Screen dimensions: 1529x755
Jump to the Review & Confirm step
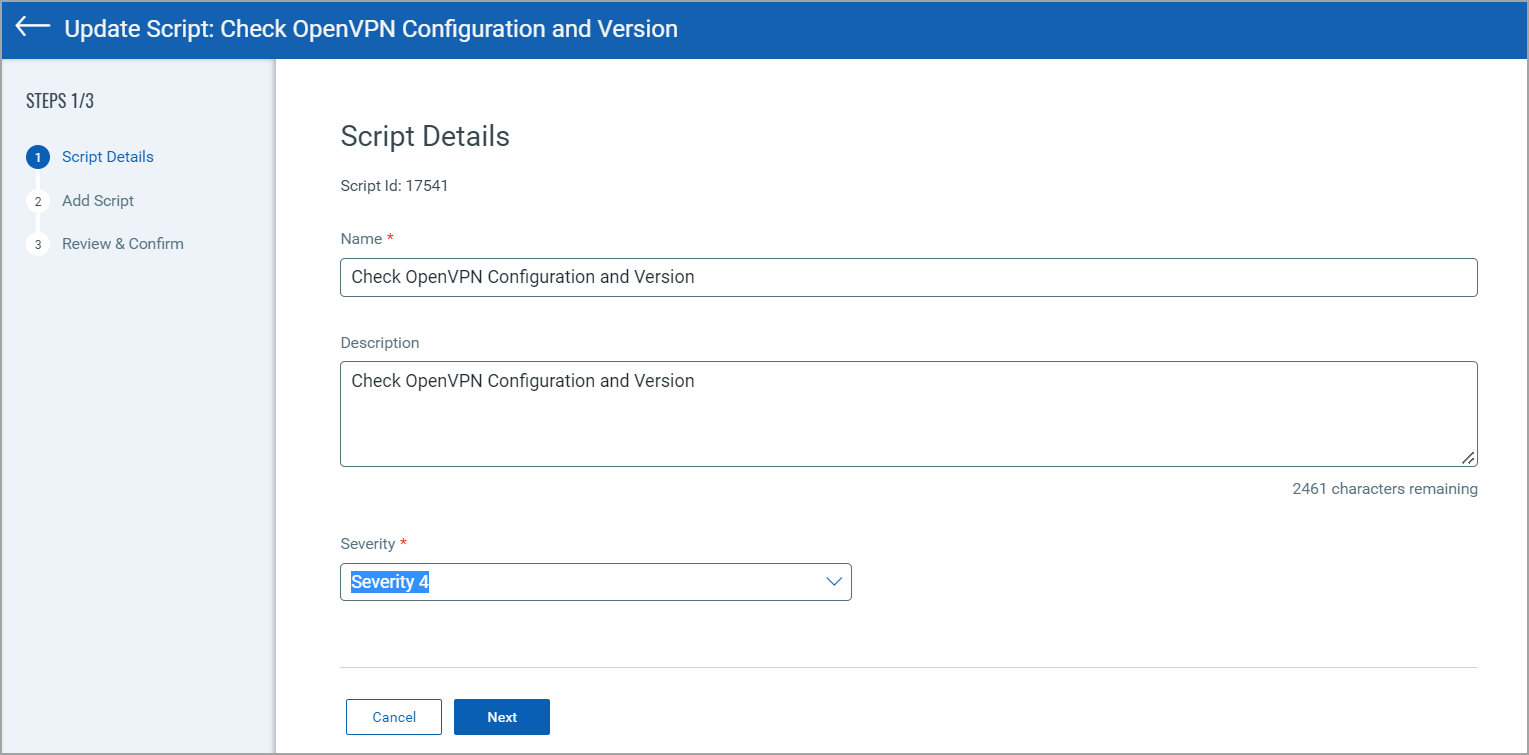(x=123, y=244)
